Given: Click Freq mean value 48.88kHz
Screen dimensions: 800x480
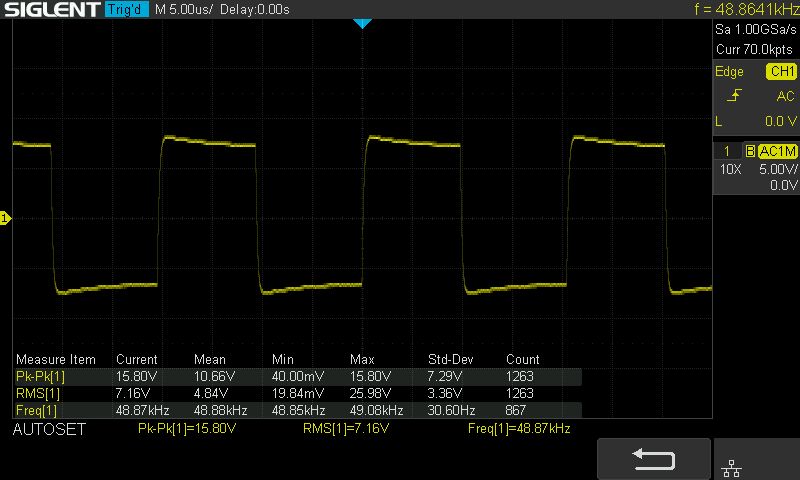Looking at the screenshot, I should pyautogui.click(x=220, y=410).
